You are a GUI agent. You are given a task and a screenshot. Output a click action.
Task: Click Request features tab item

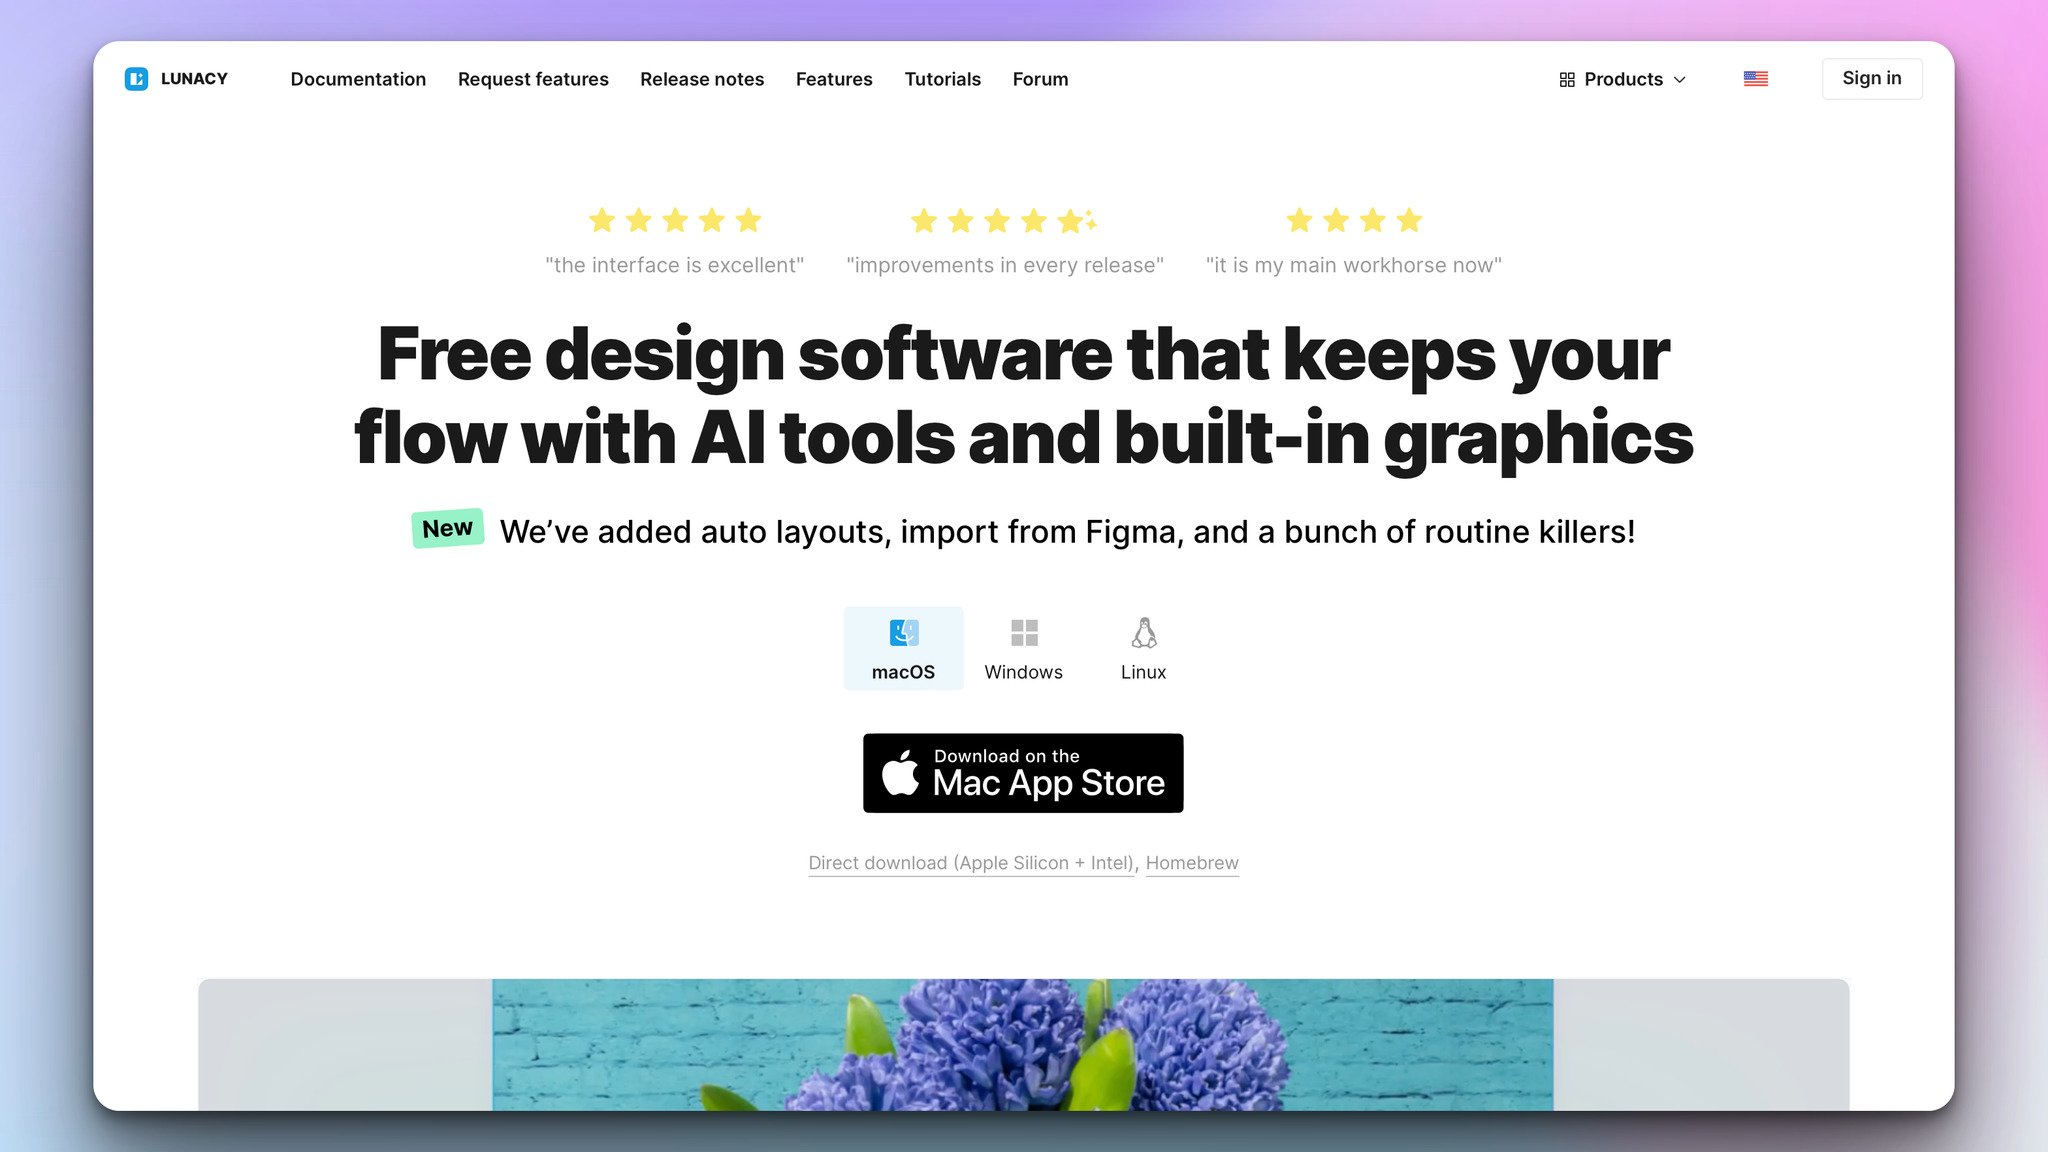point(533,79)
